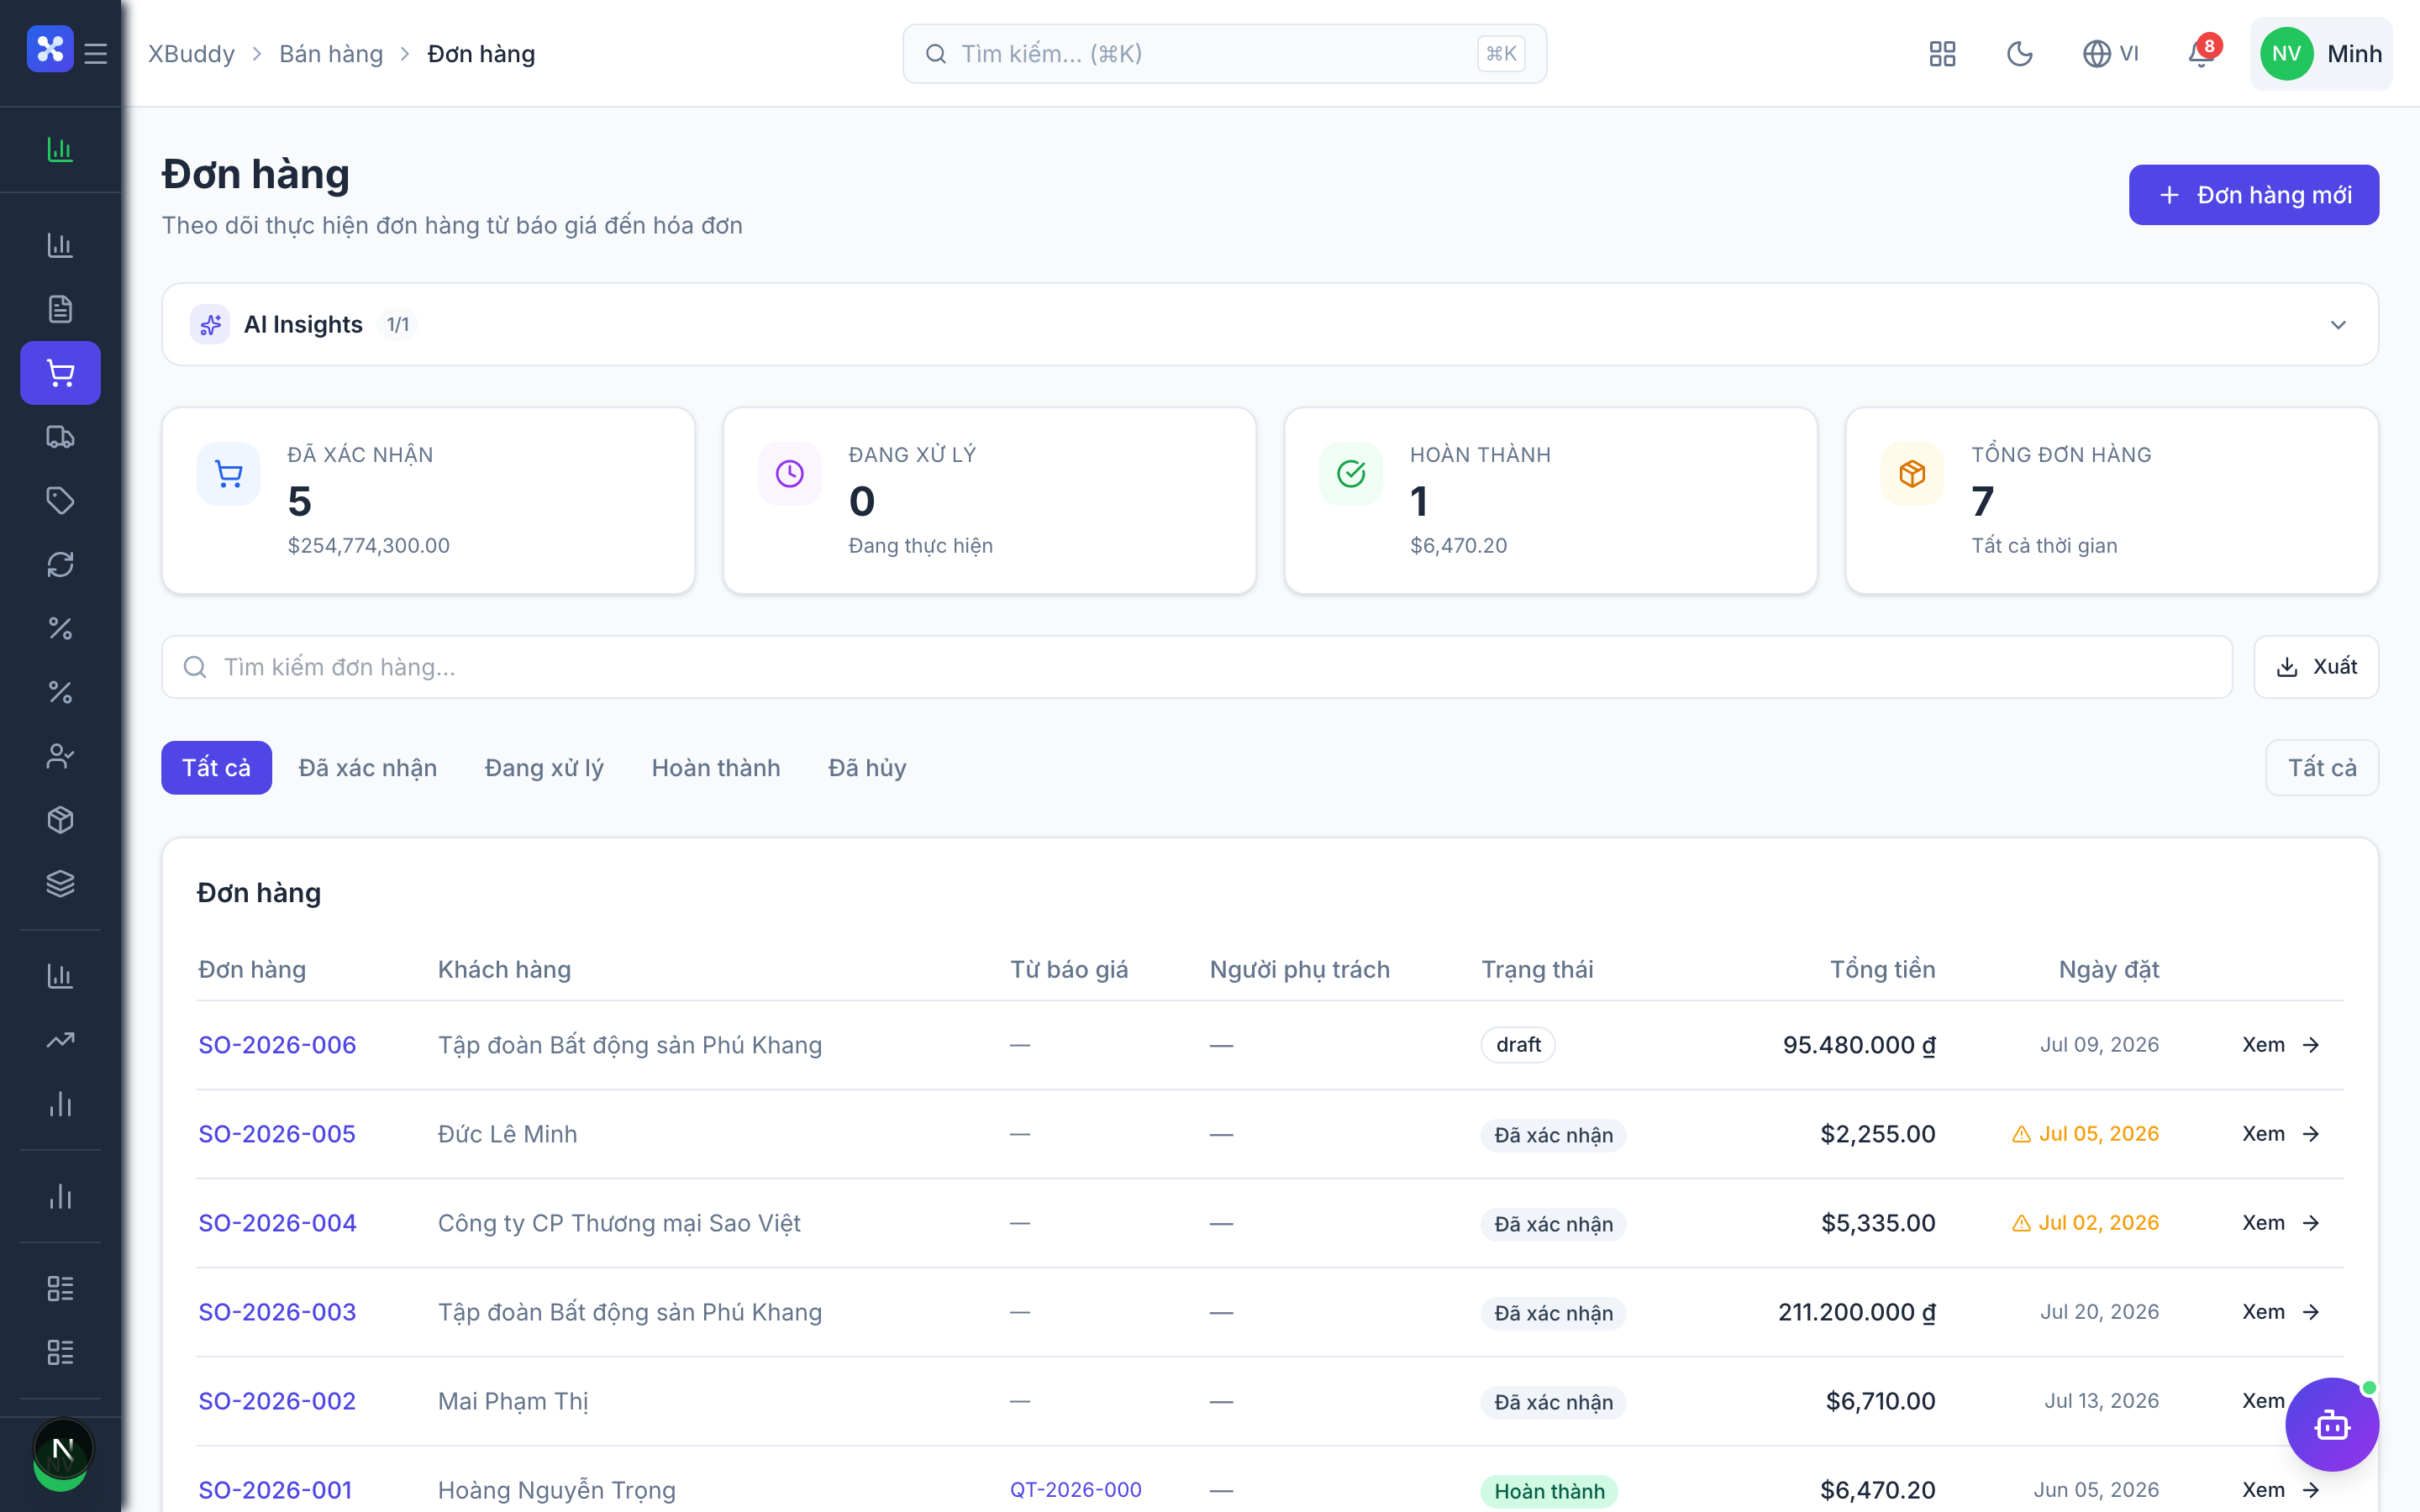Focus the Tìm kiếm đơn hàng search field

[1197, 667]
